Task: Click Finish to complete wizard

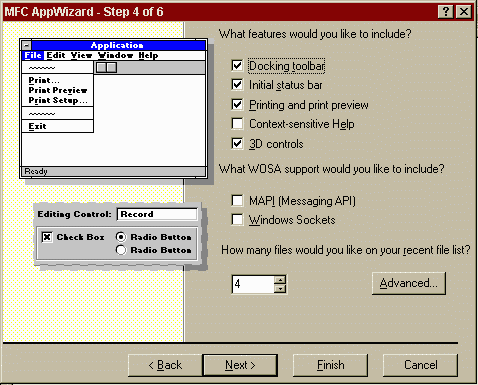Action: click(330, 365)
